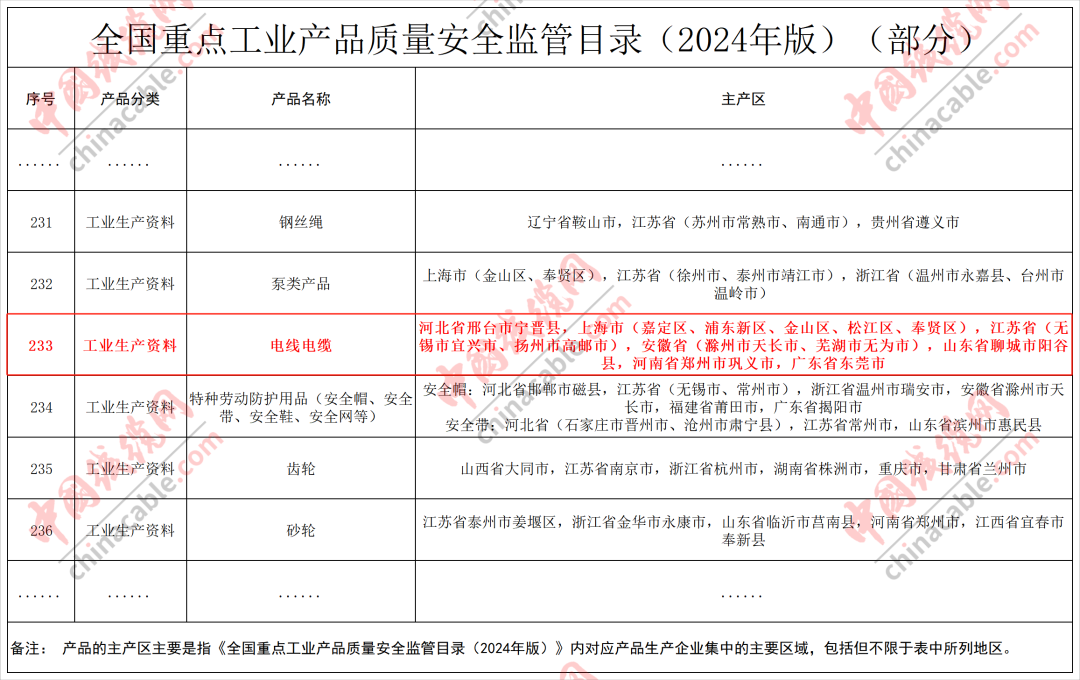Image resolution: width=1080 pixels, height=680 pixels.
Task: Click the 山西省大同市 production area cell
Action: click(743, 469)
